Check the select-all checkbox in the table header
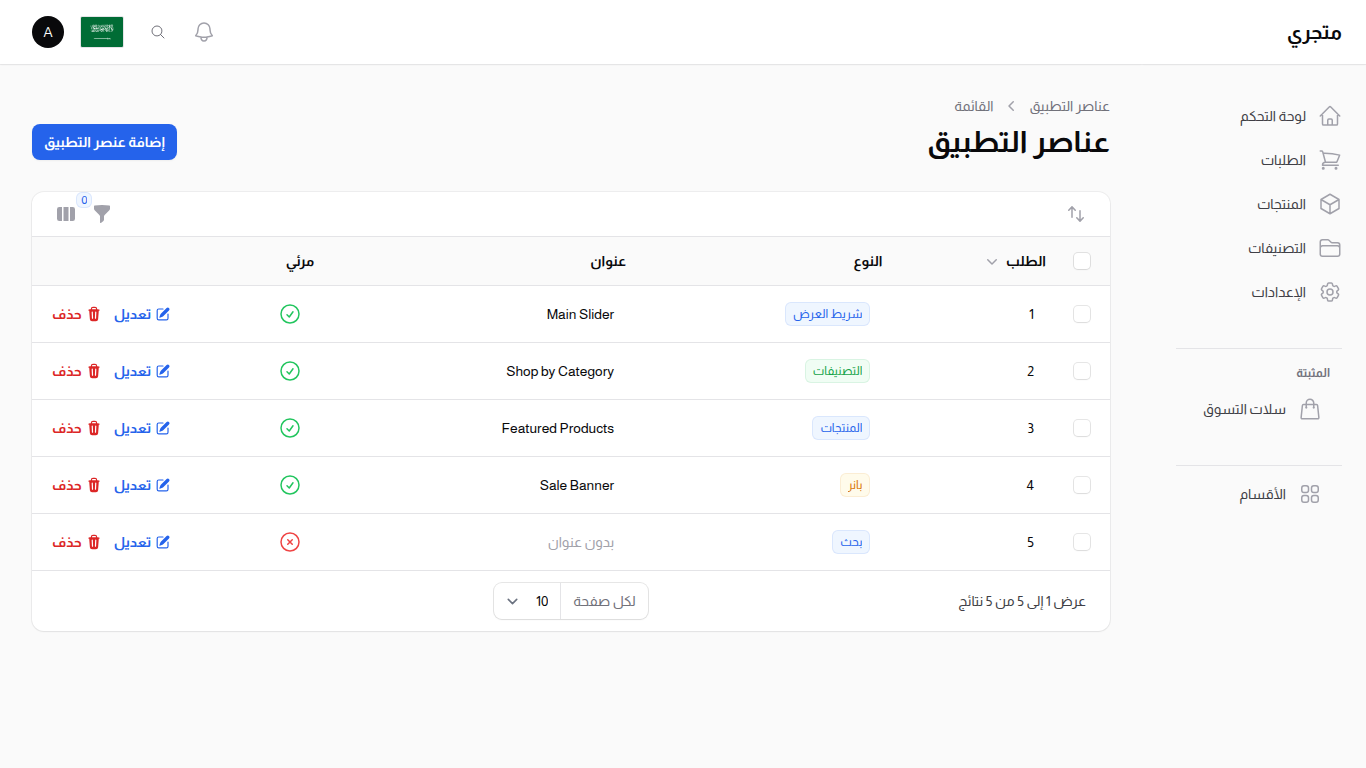 (x=1082, y=261)
